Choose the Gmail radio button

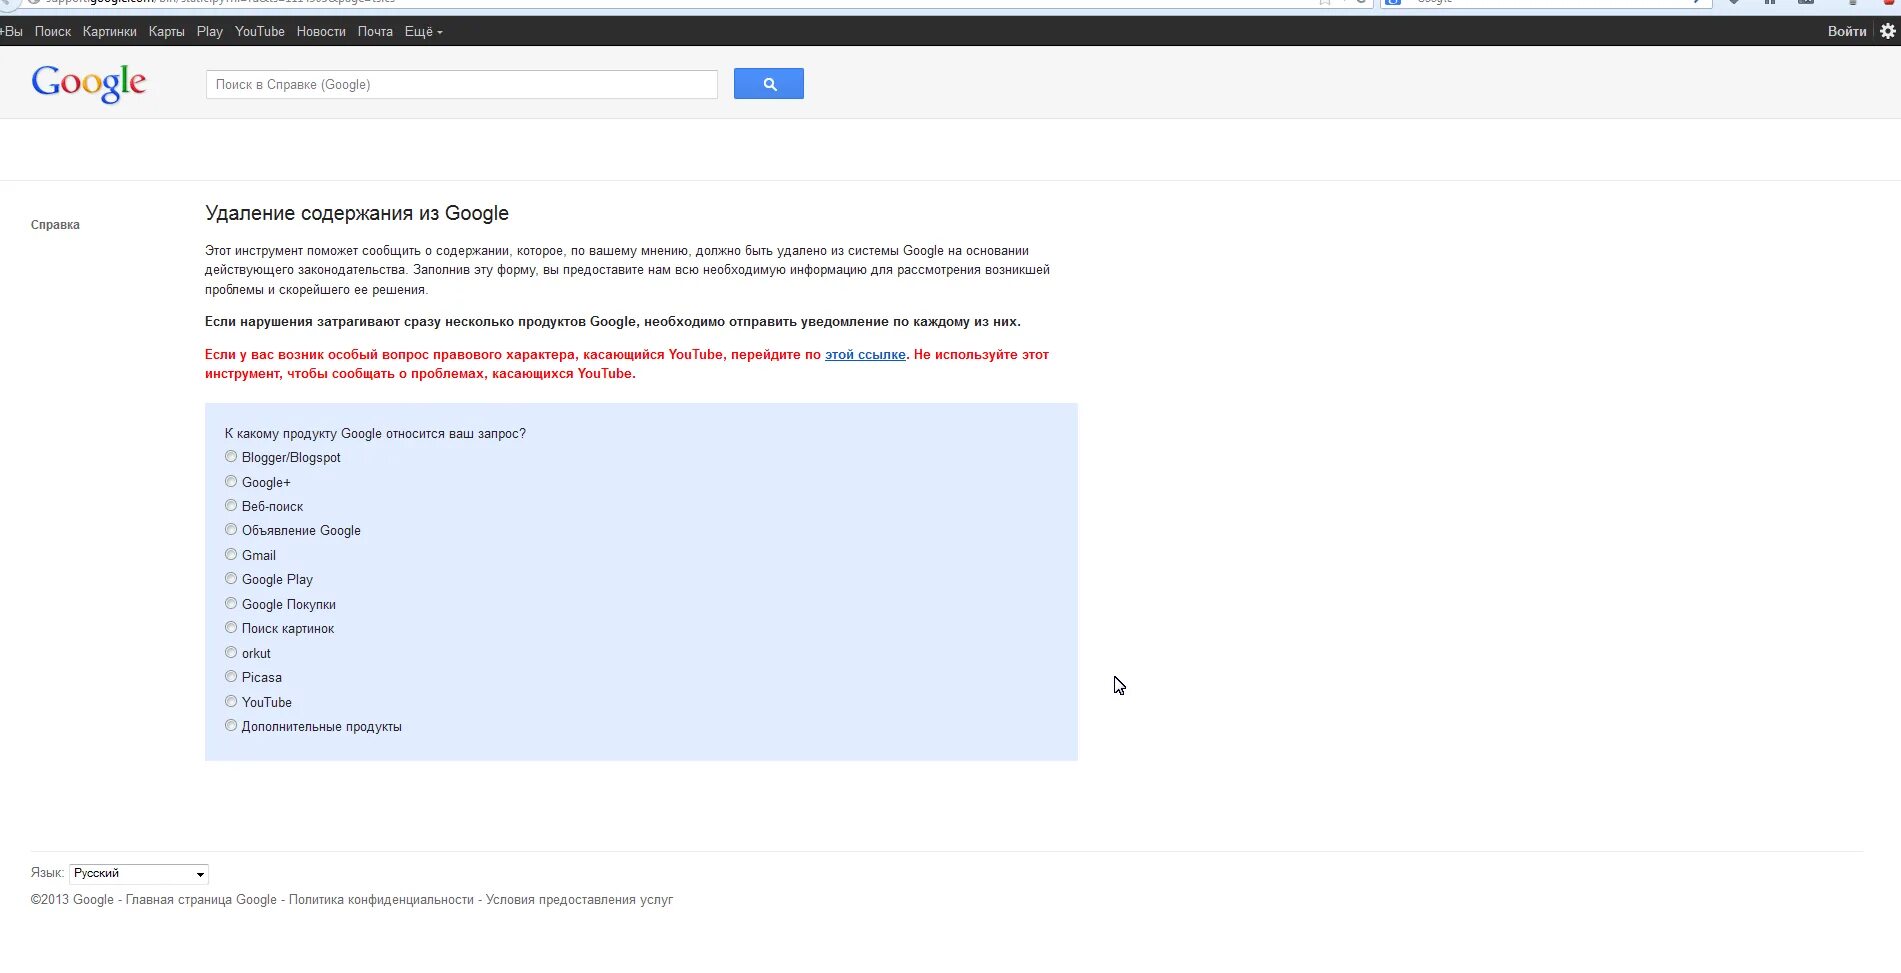231,555
